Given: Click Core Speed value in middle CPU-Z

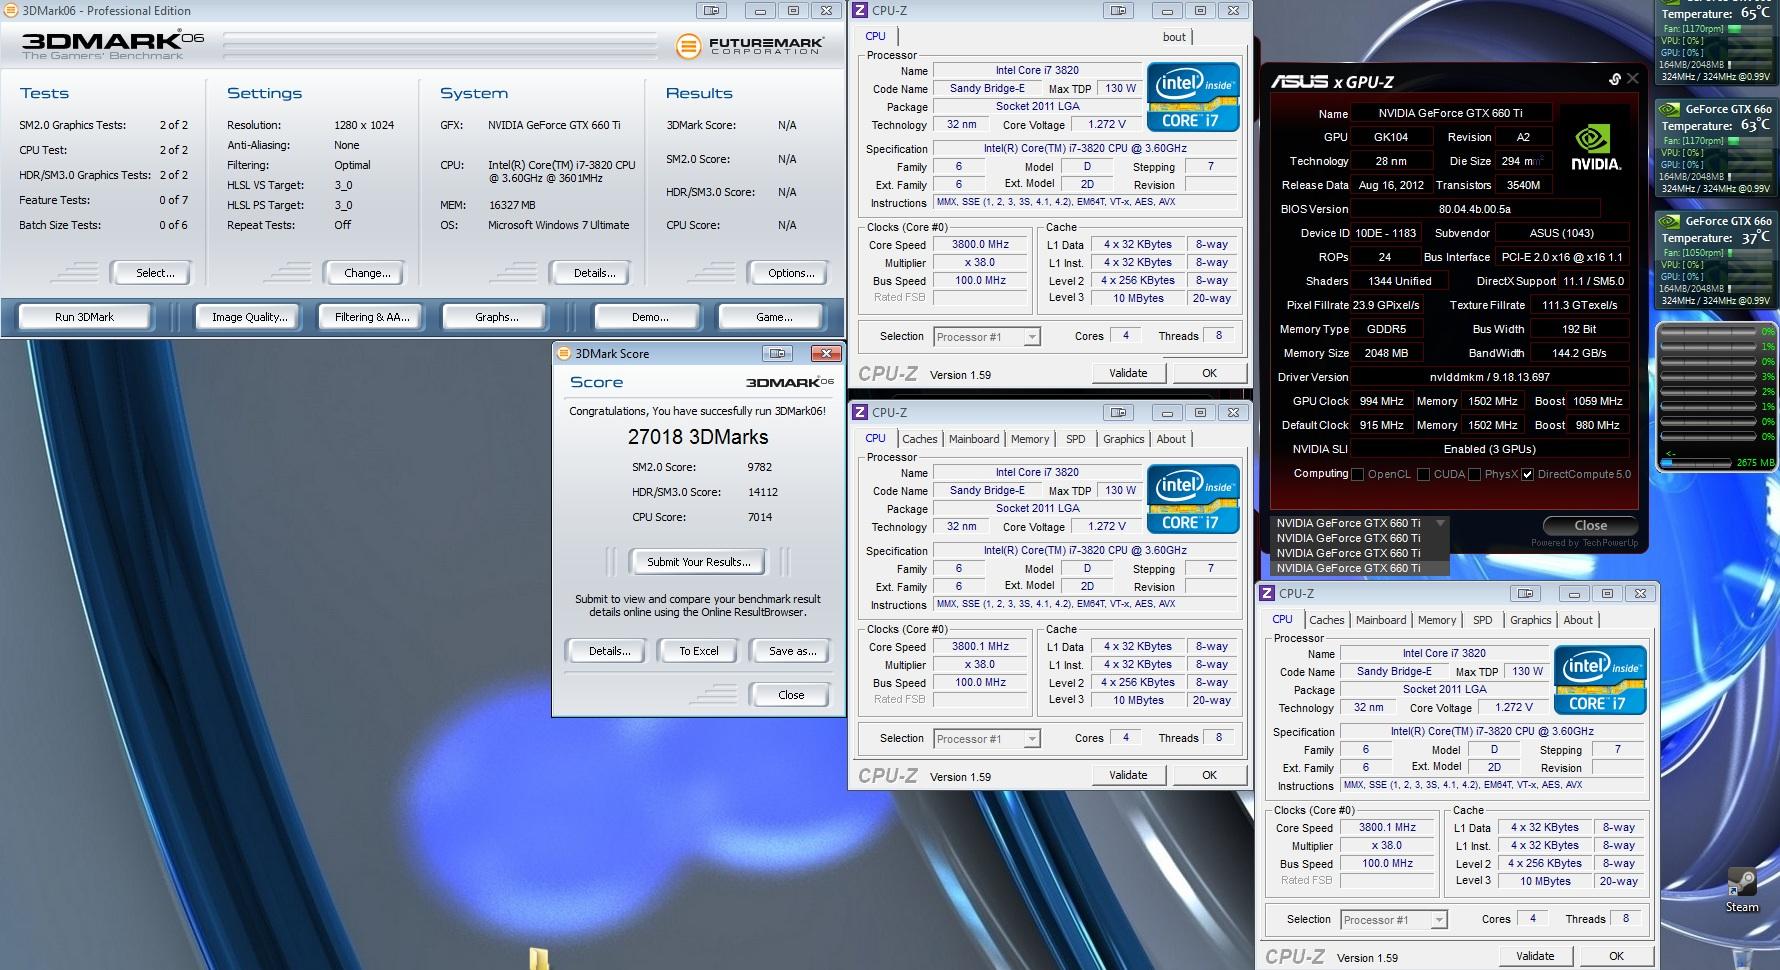Looking at the screenshot, I should click(980, 646).
